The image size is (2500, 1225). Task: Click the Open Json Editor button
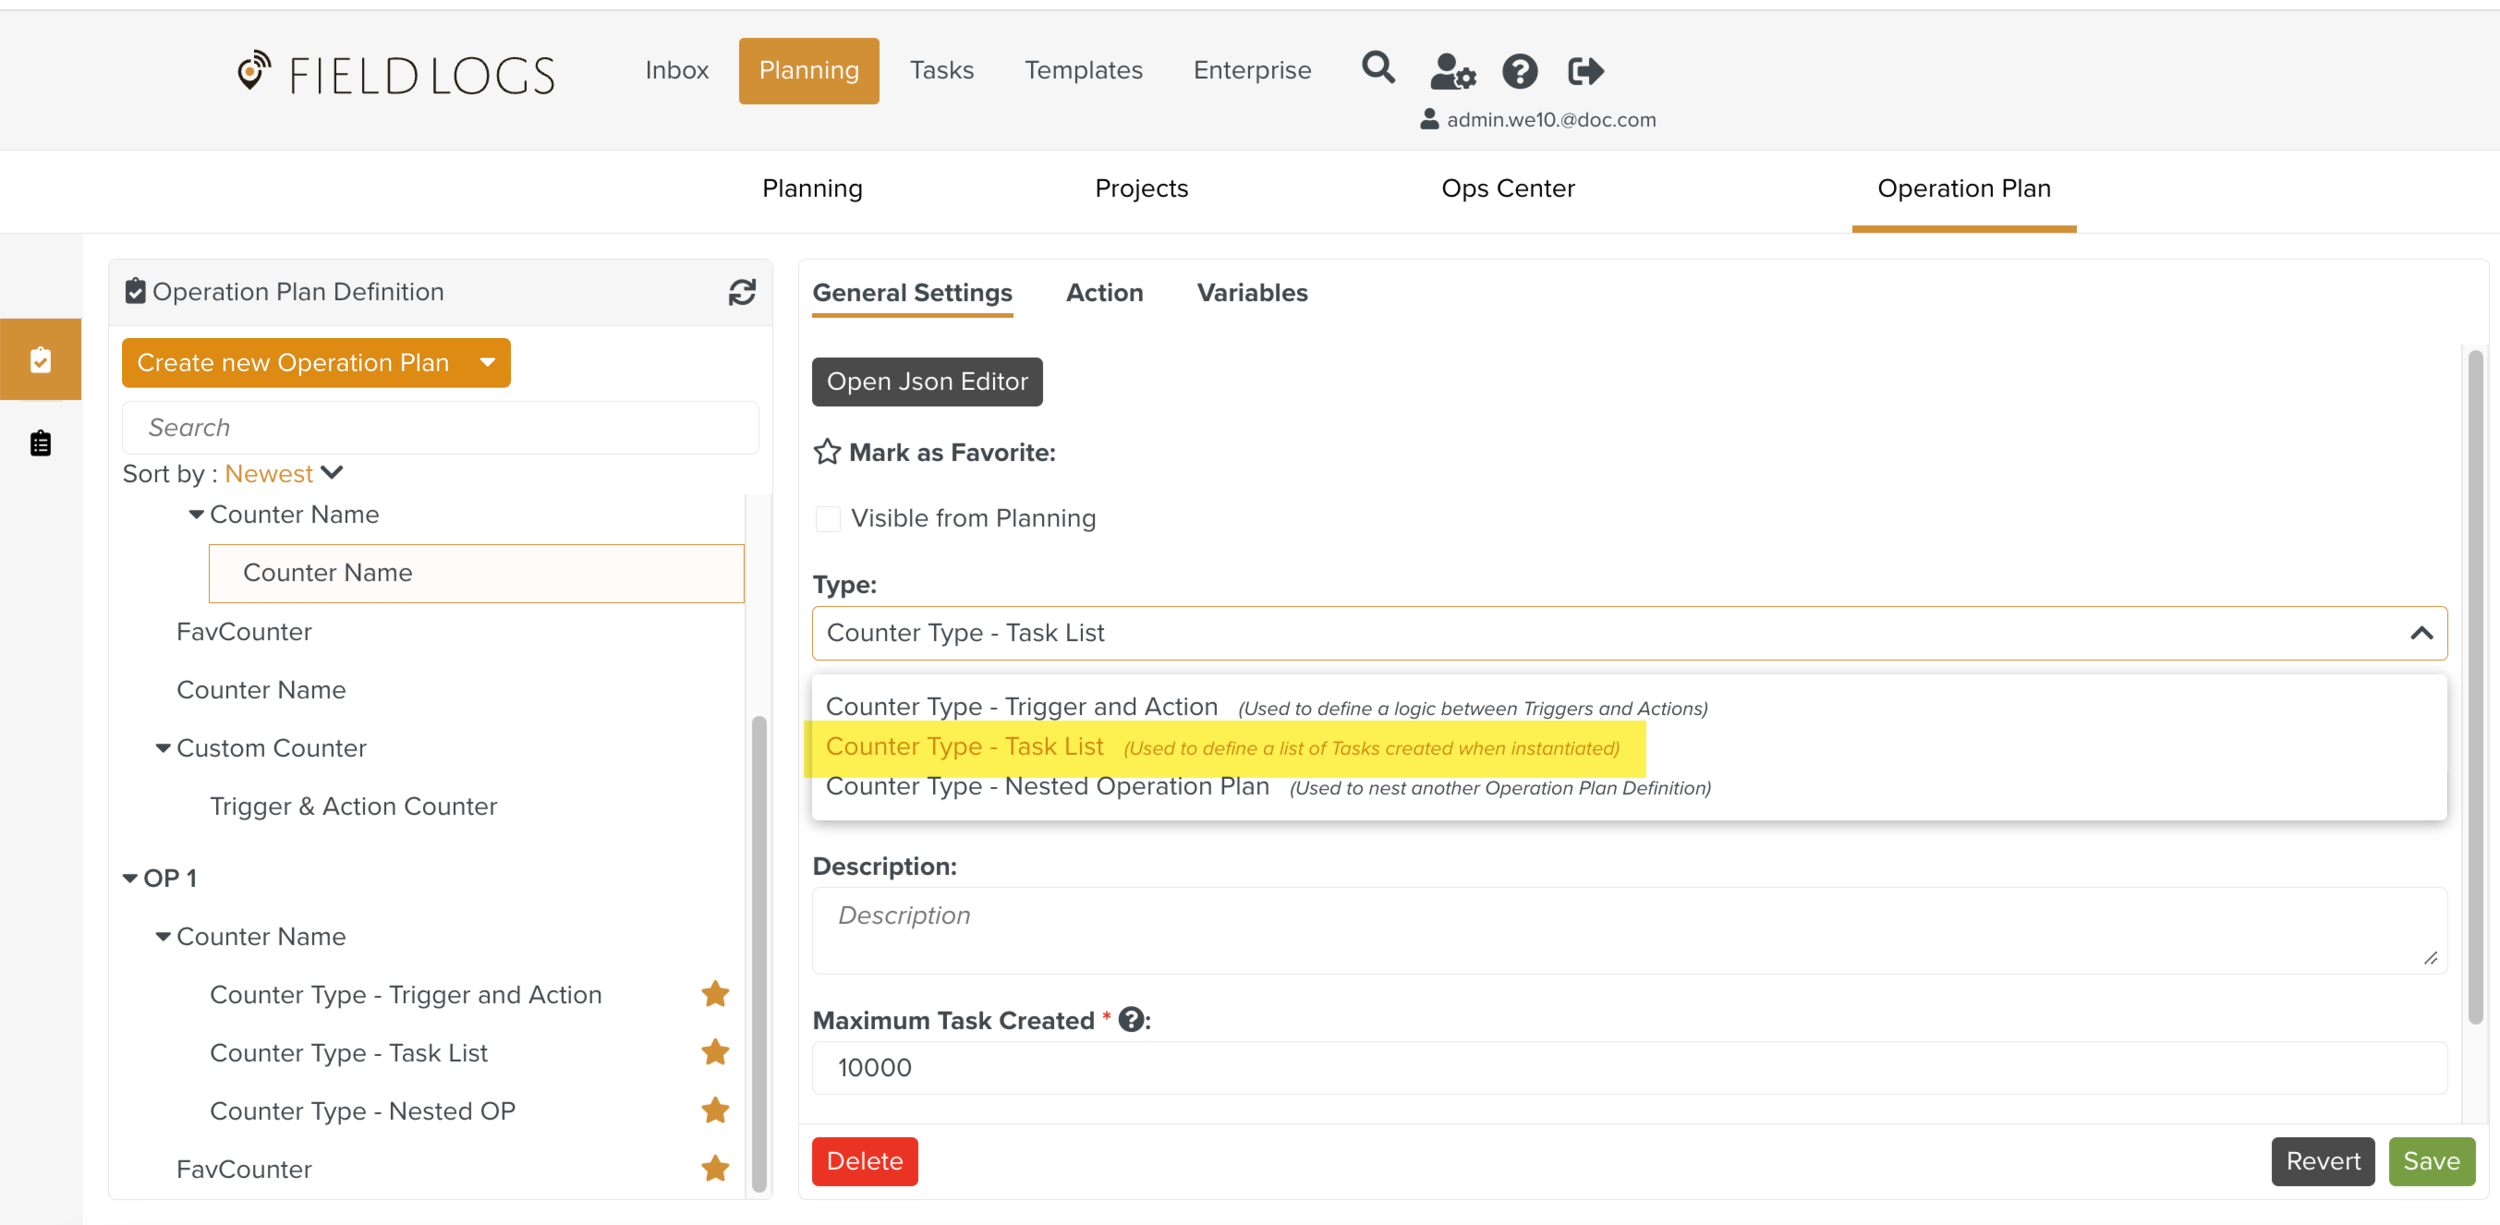927,381
